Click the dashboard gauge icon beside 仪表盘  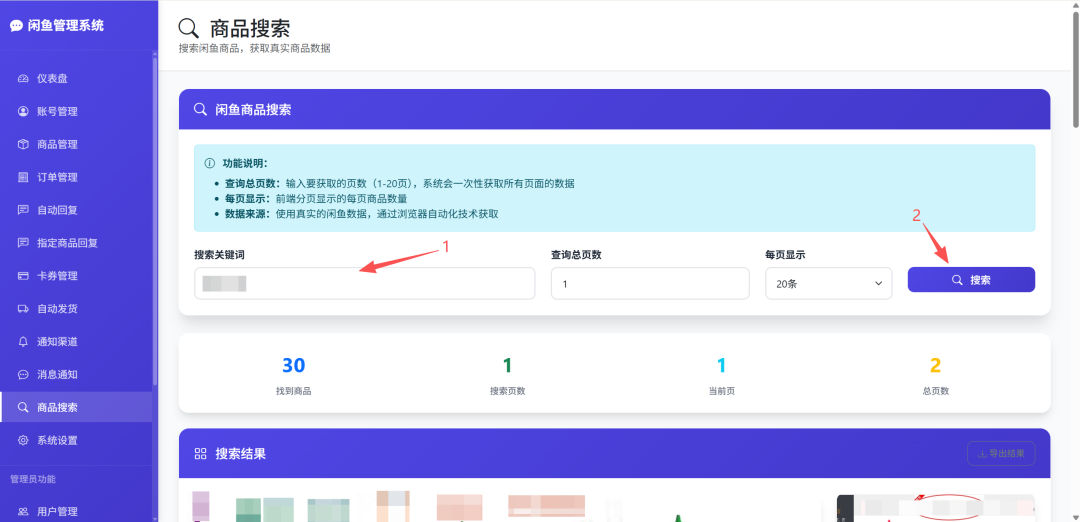[23, 79]
